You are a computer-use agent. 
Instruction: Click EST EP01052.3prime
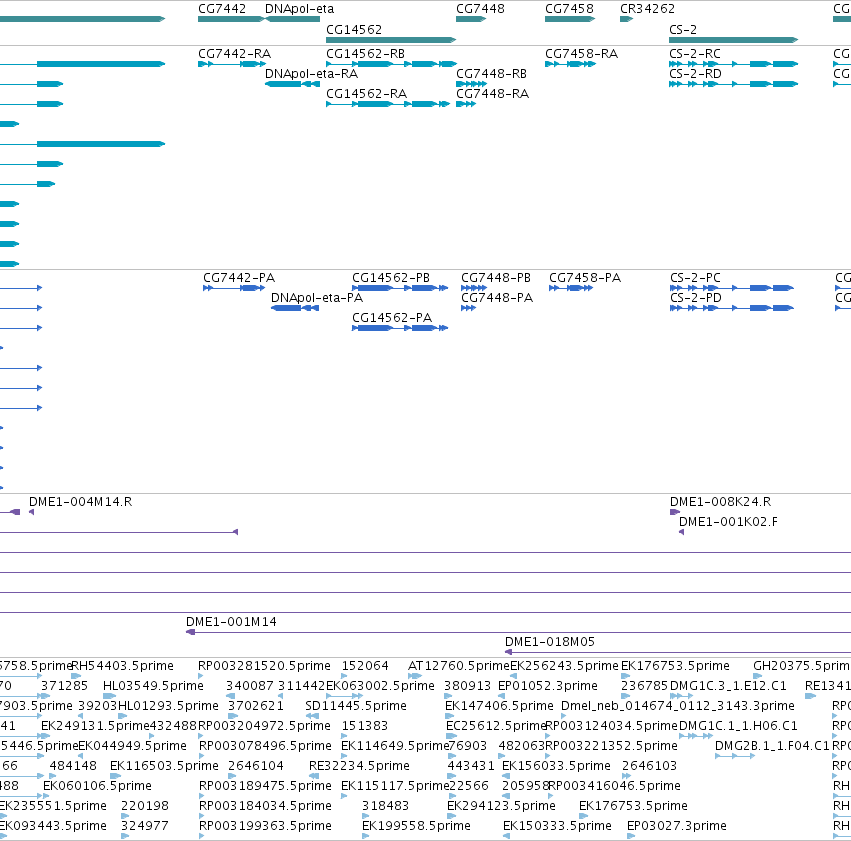point(548,686)
